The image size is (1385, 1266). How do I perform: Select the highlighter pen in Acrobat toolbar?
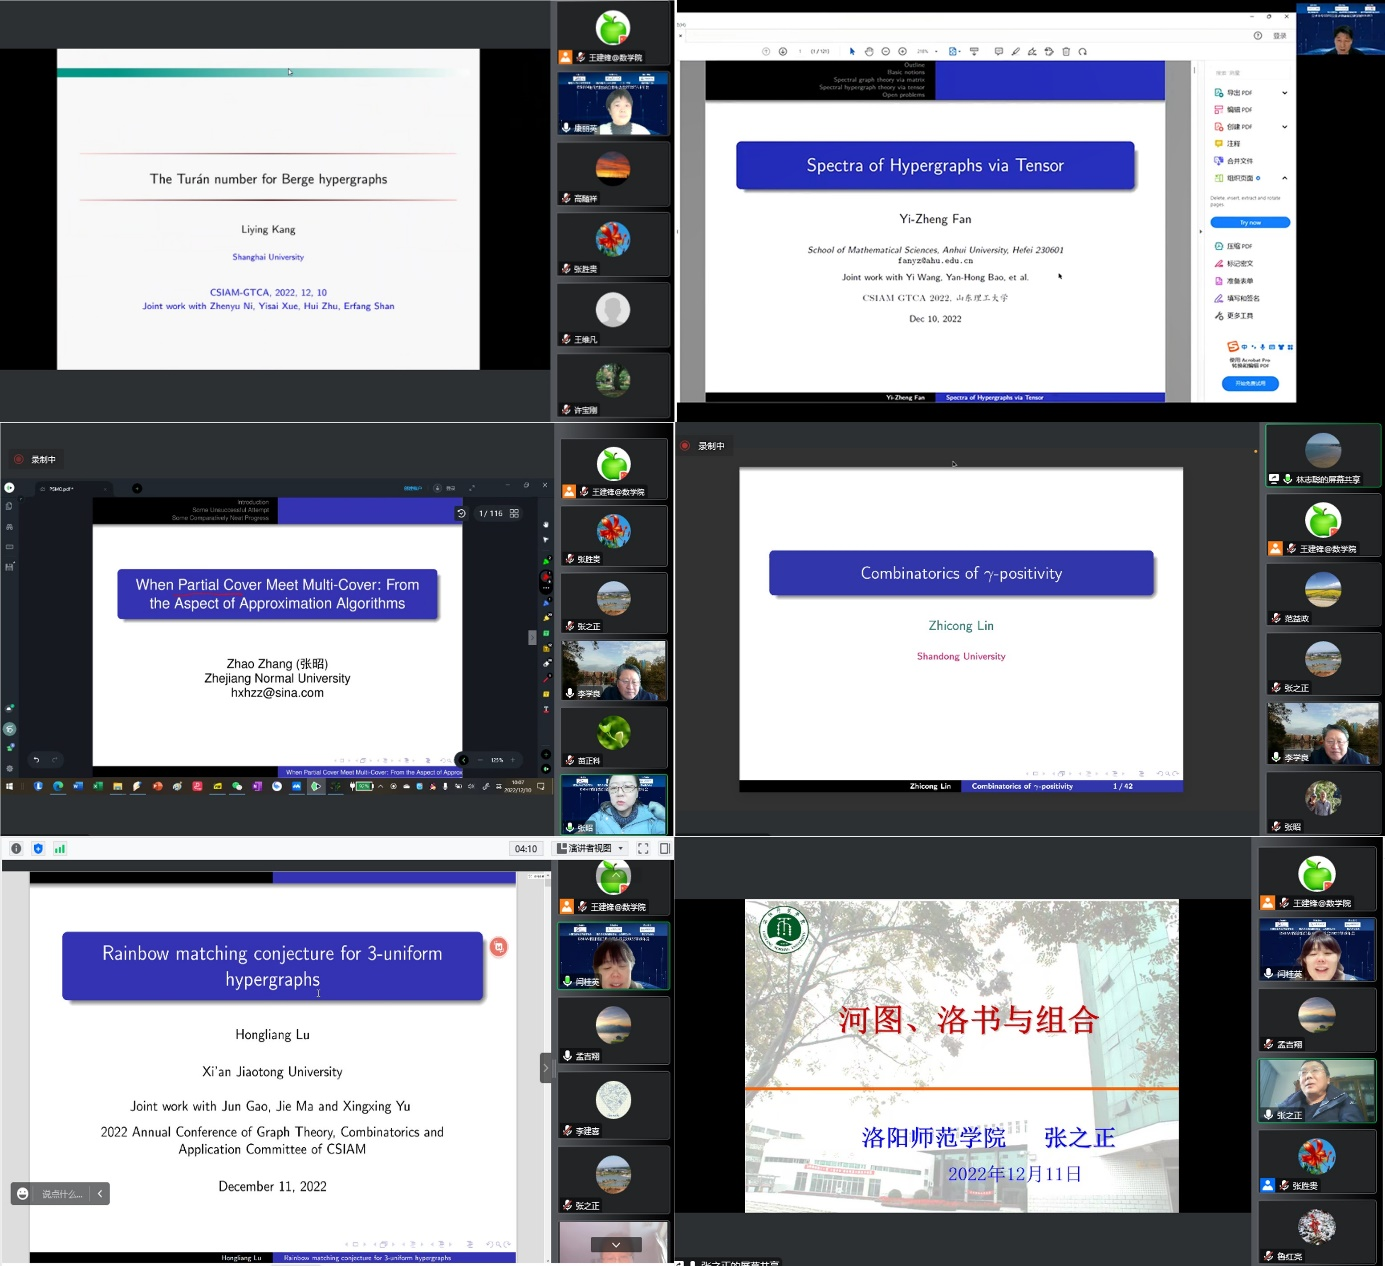(1015, 51)
